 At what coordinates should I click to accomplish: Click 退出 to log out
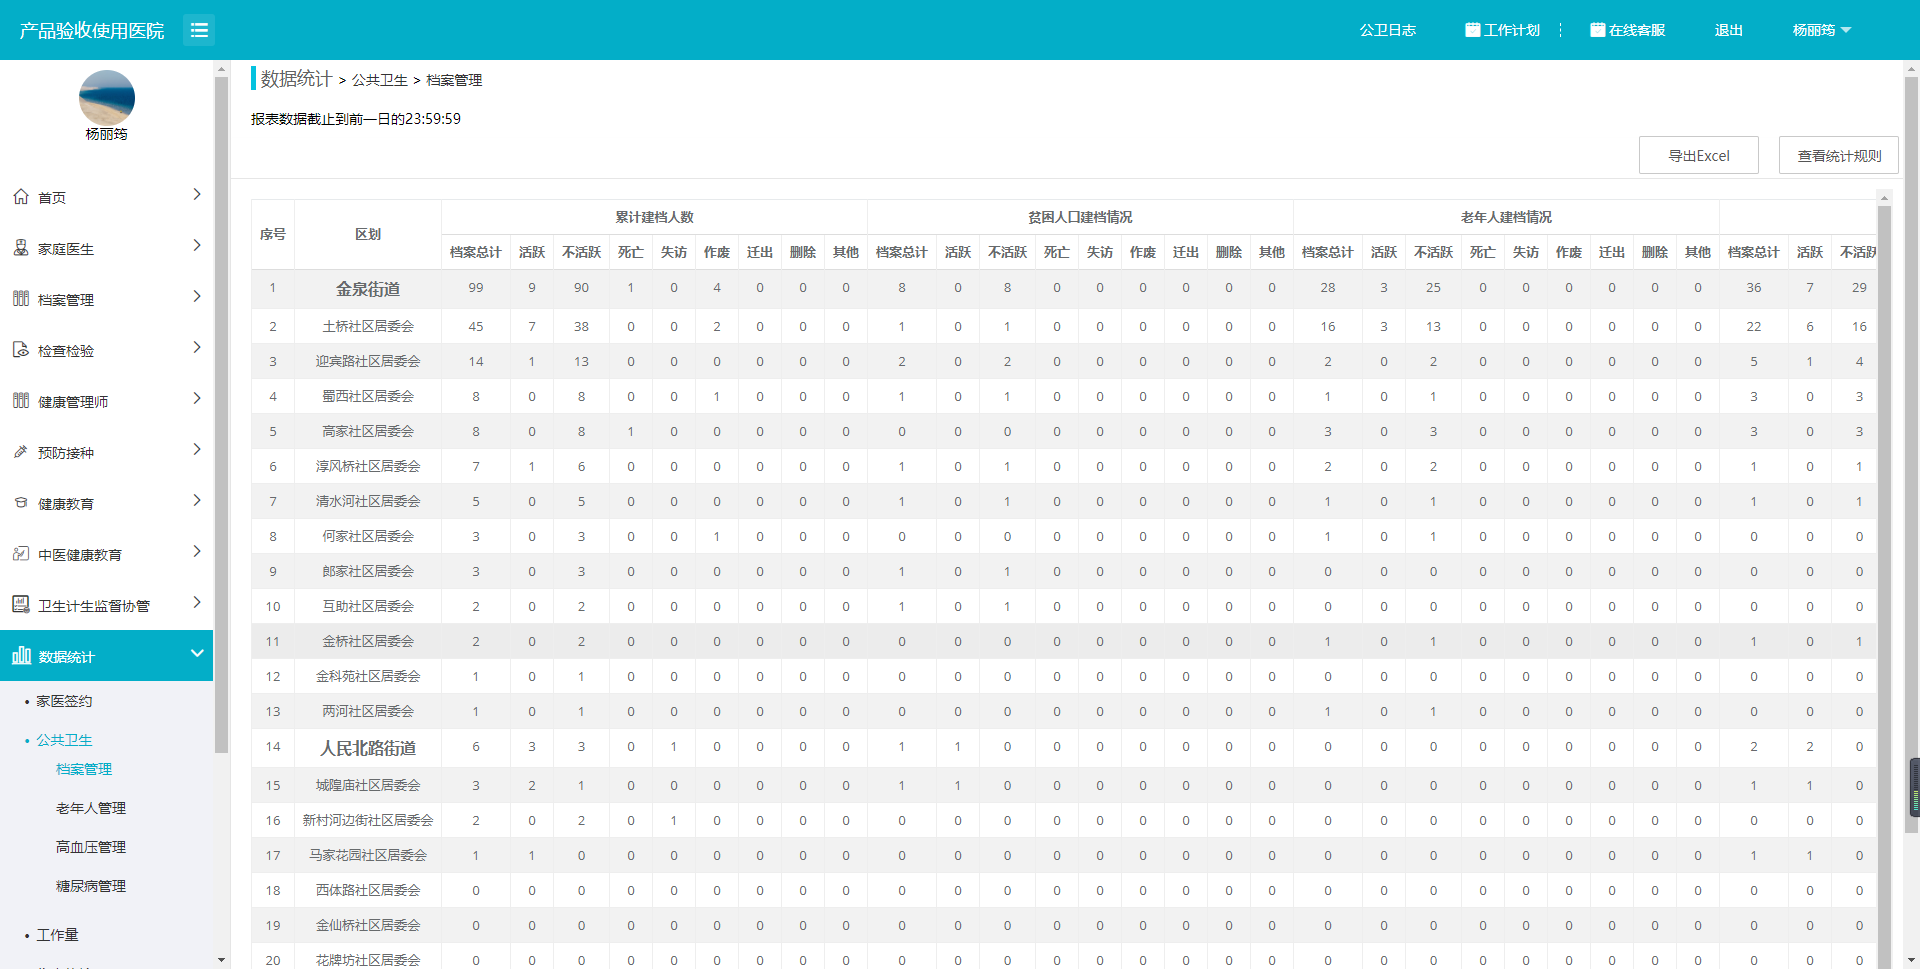[x=1728, y=30]
